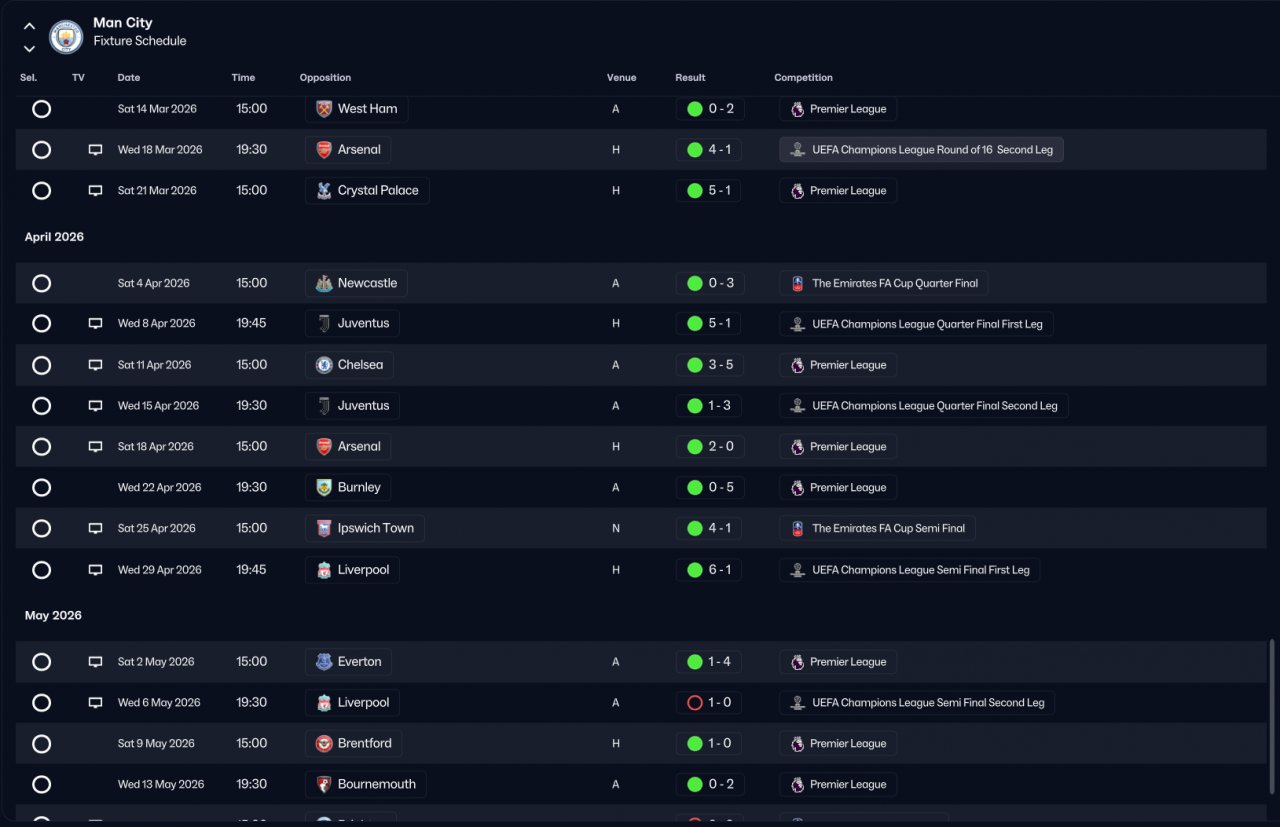The image size is (1280, 827).
Task: Click TV icon for Ipswich Town semi final
Action: [95, 528]
